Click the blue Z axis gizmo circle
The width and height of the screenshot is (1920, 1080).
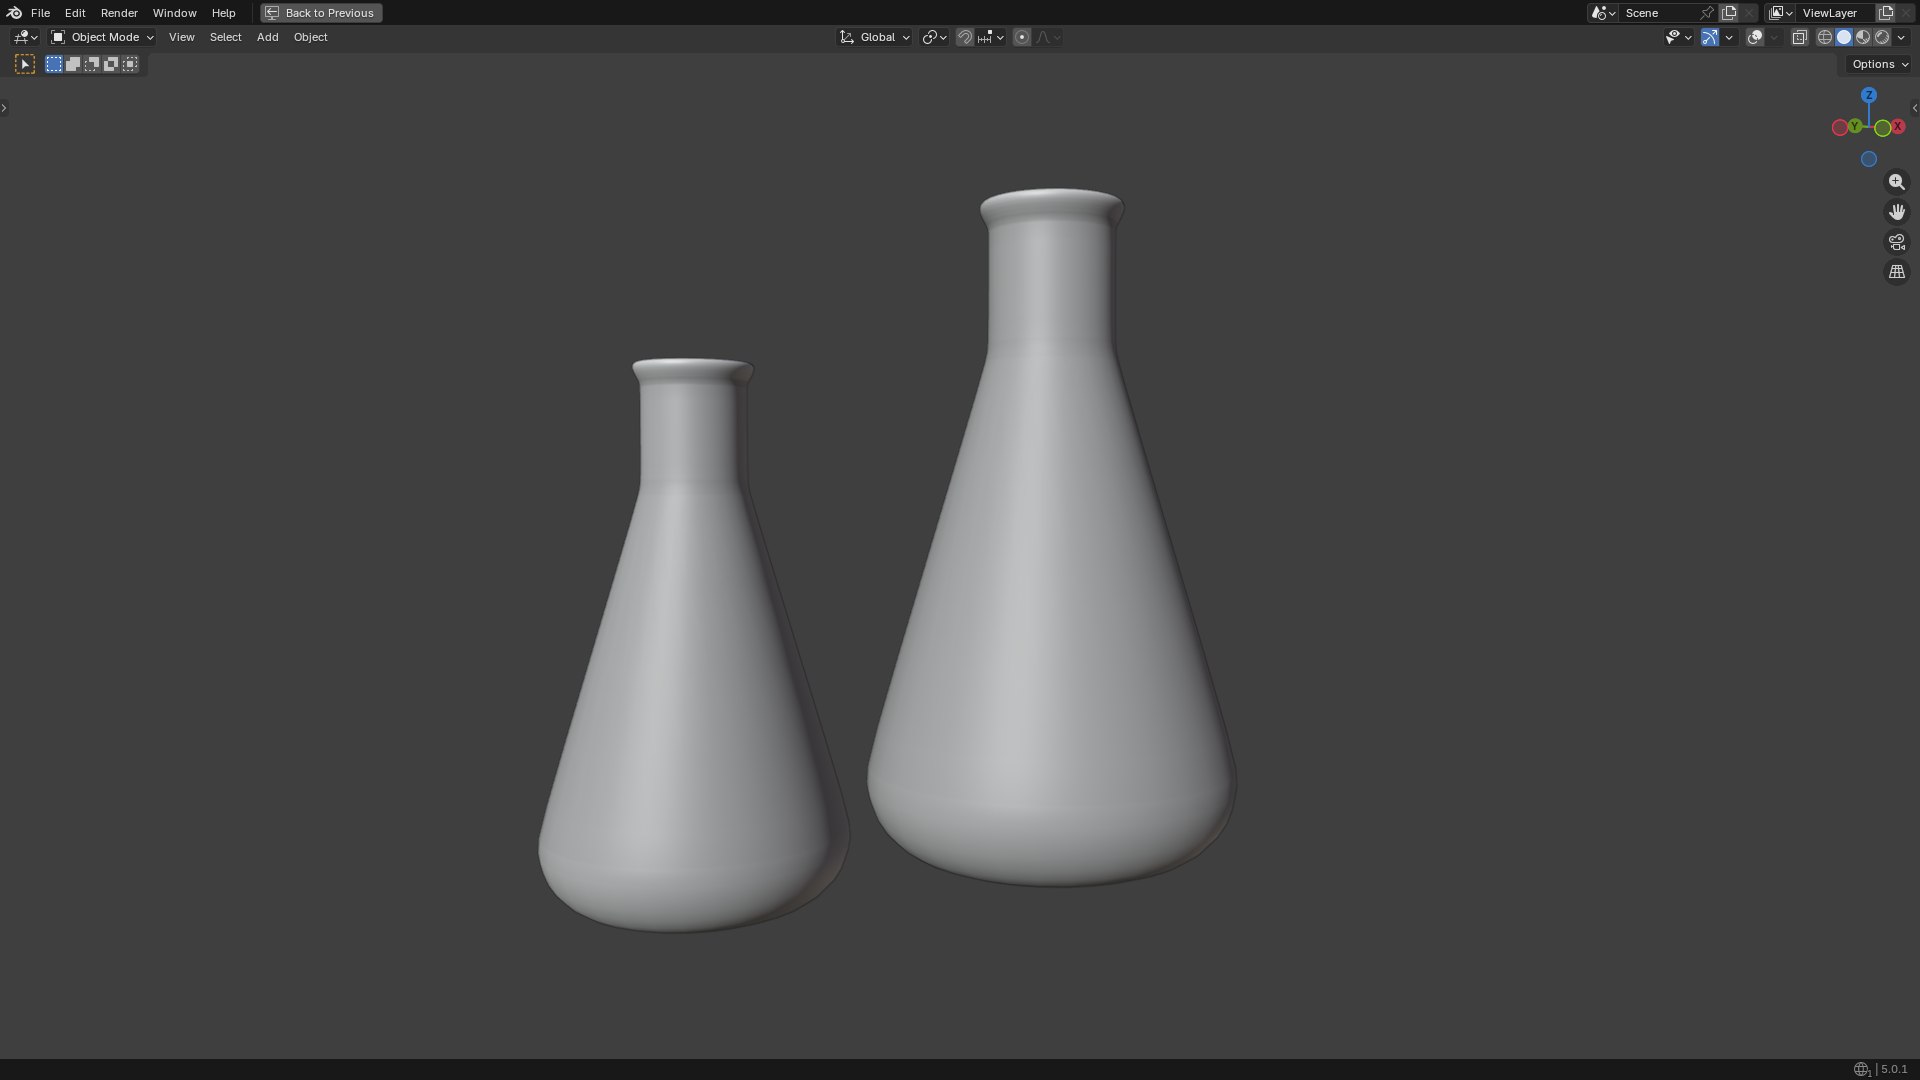[x=1869, y=95]
